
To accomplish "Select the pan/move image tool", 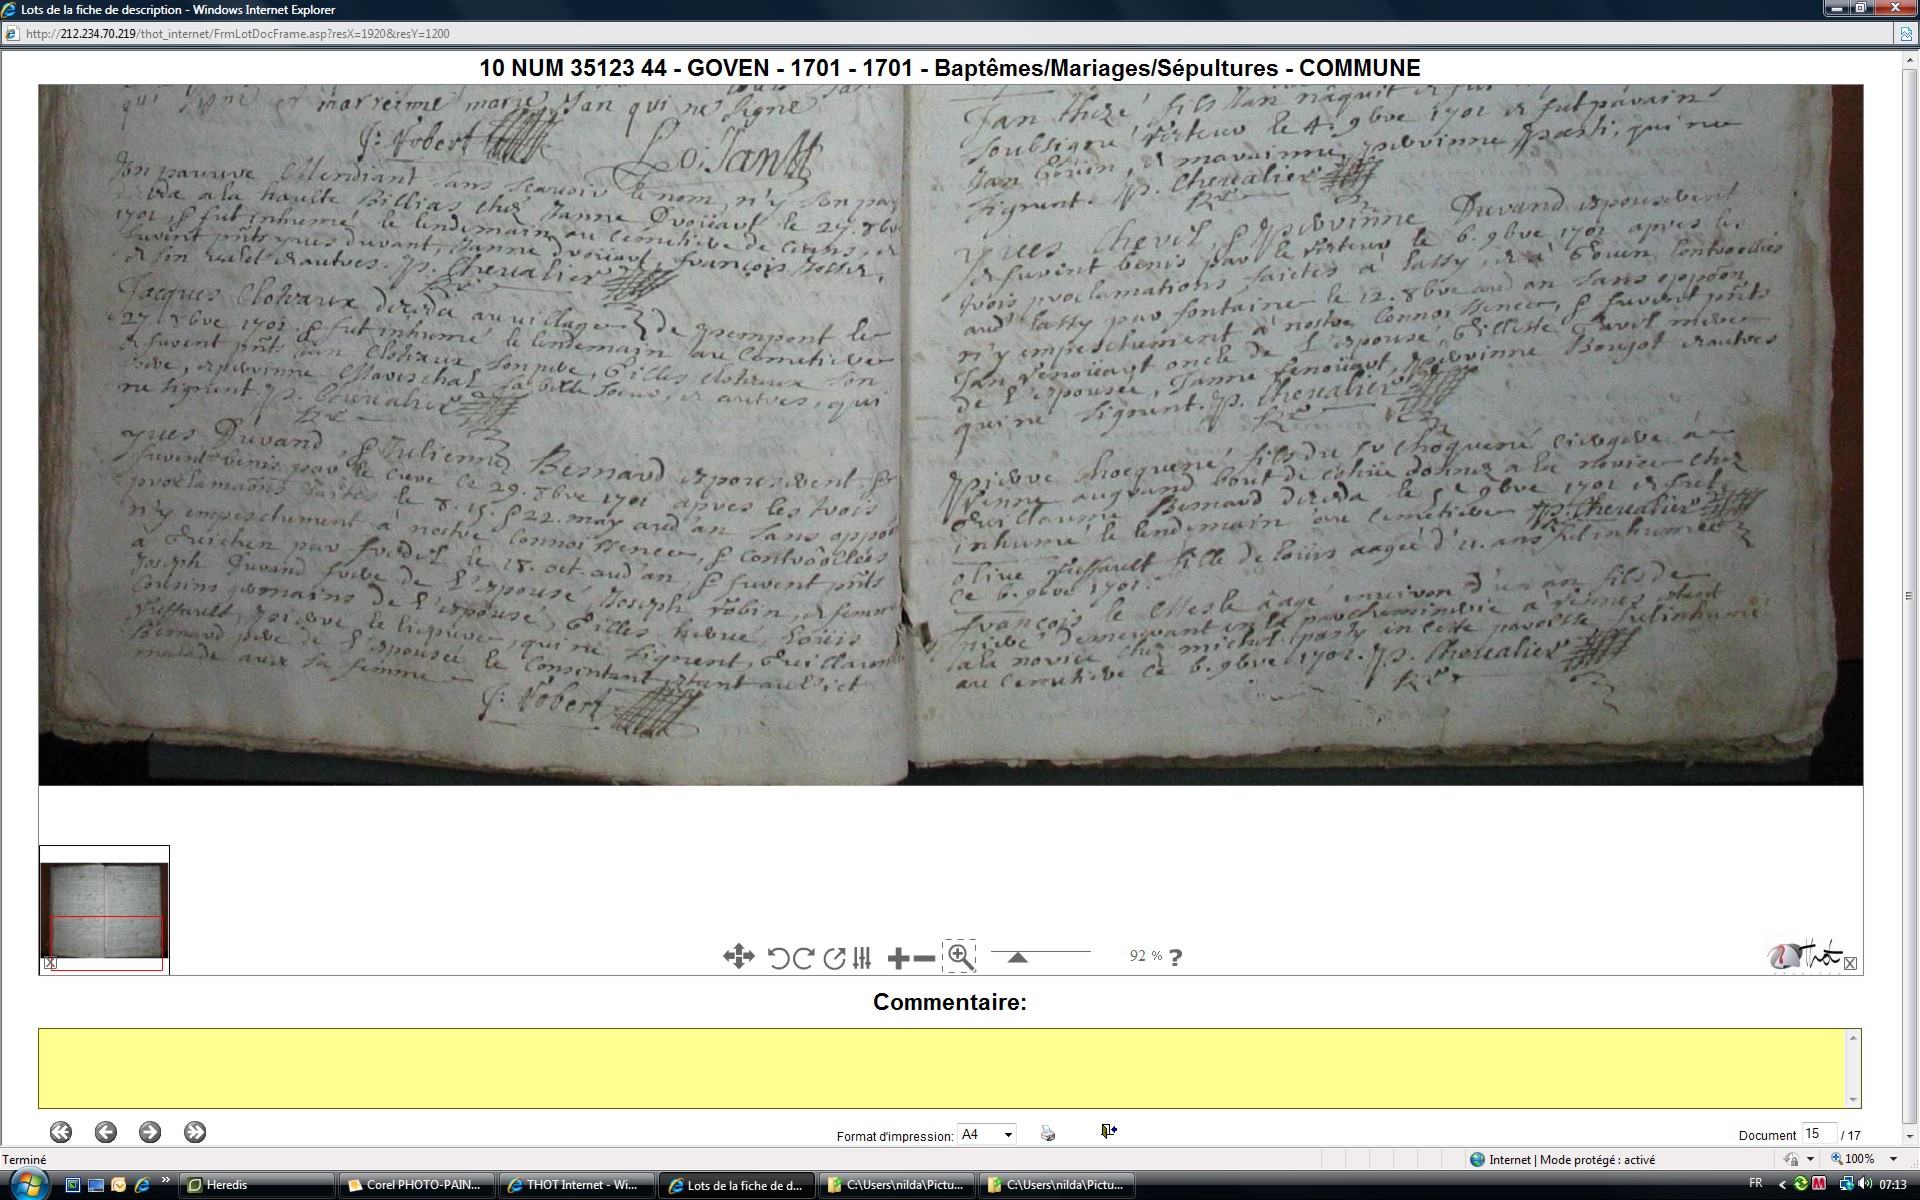I will 738,957.
